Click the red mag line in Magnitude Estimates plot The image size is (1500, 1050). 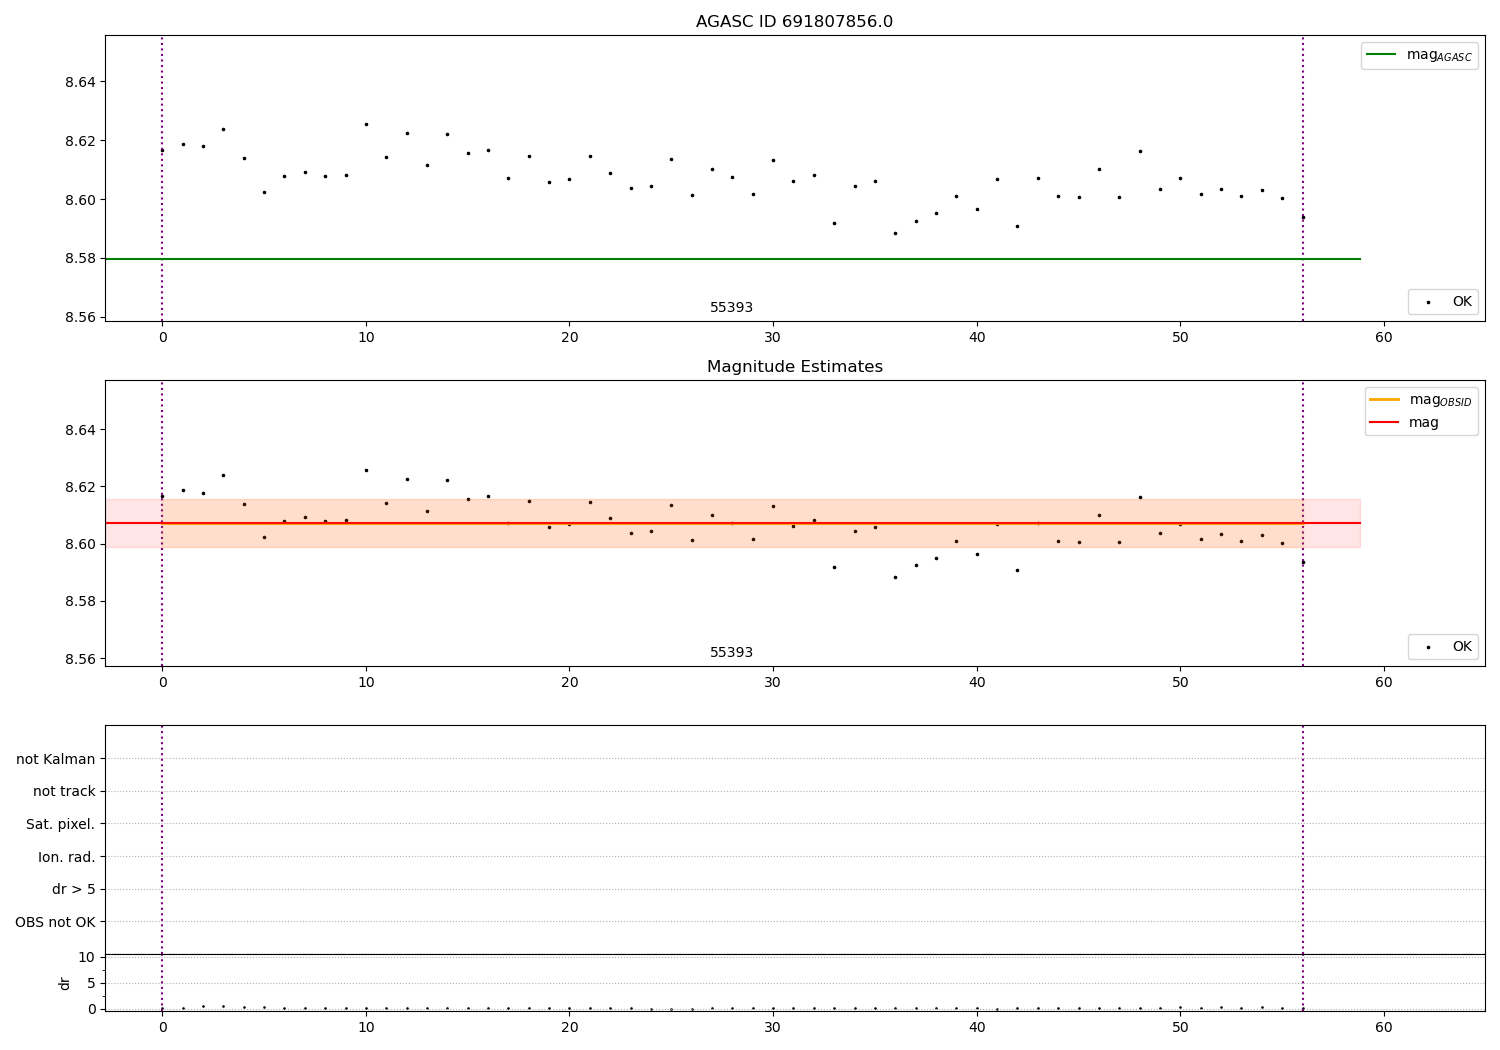[732, 523]
